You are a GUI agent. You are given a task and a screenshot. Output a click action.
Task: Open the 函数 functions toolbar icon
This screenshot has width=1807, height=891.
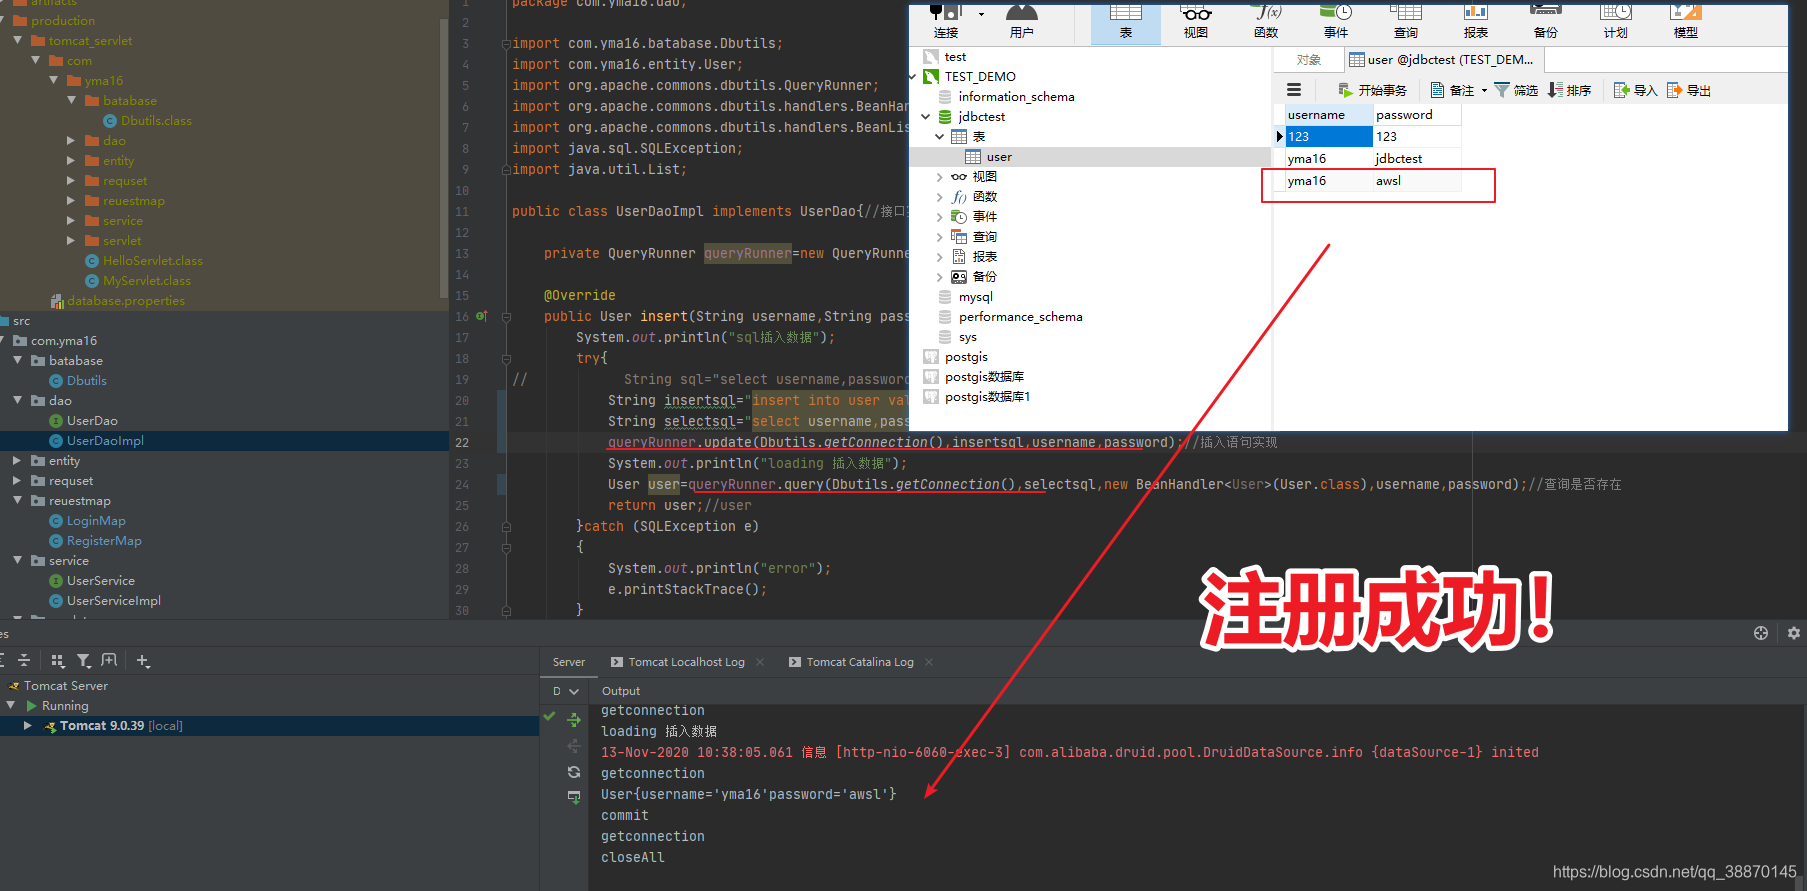coord(1266,20)
